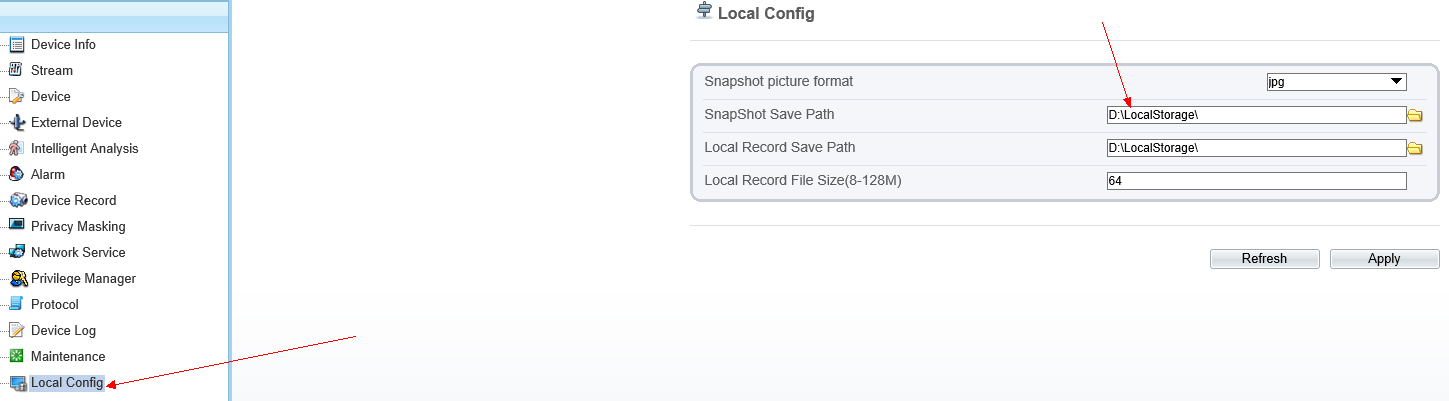Viewport: 1449px width, 401px height.
Task: Select Network Service in the sidebar
Action: 78,252
